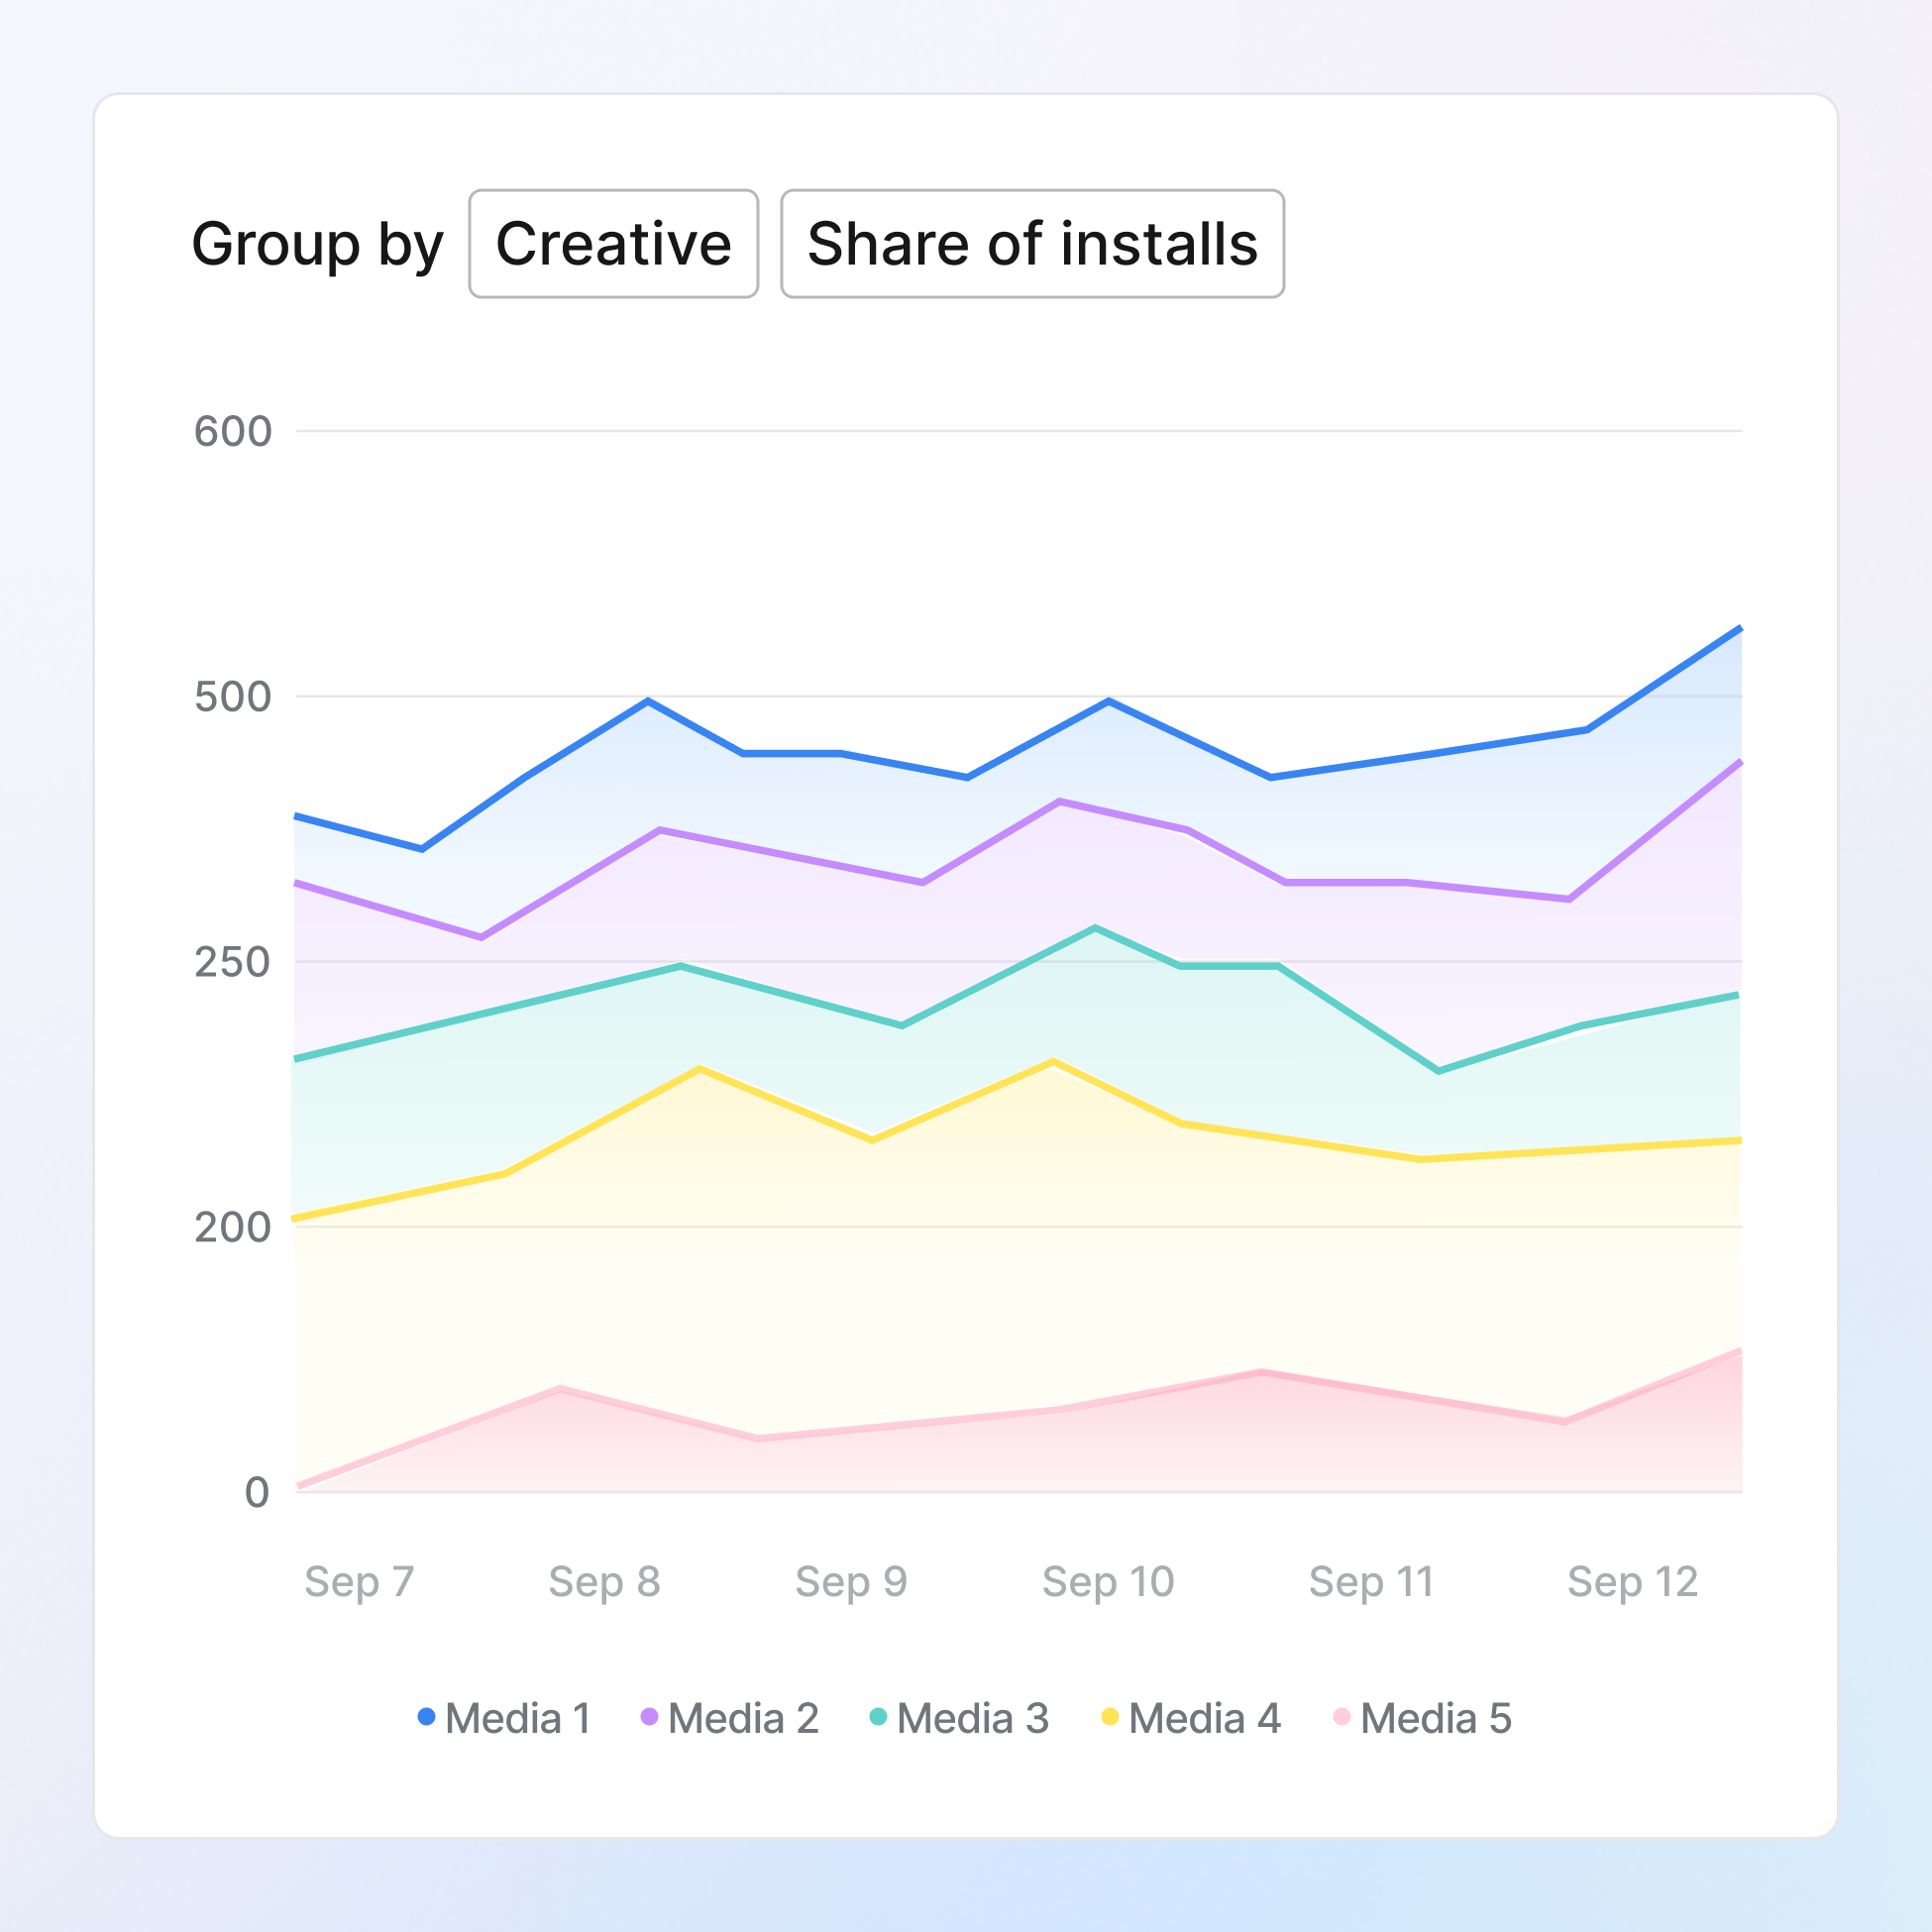Screen dimensions: 1932x1932
Task: Click the yellow Media 4 color marker
Action: (x=1109, y=1718)
